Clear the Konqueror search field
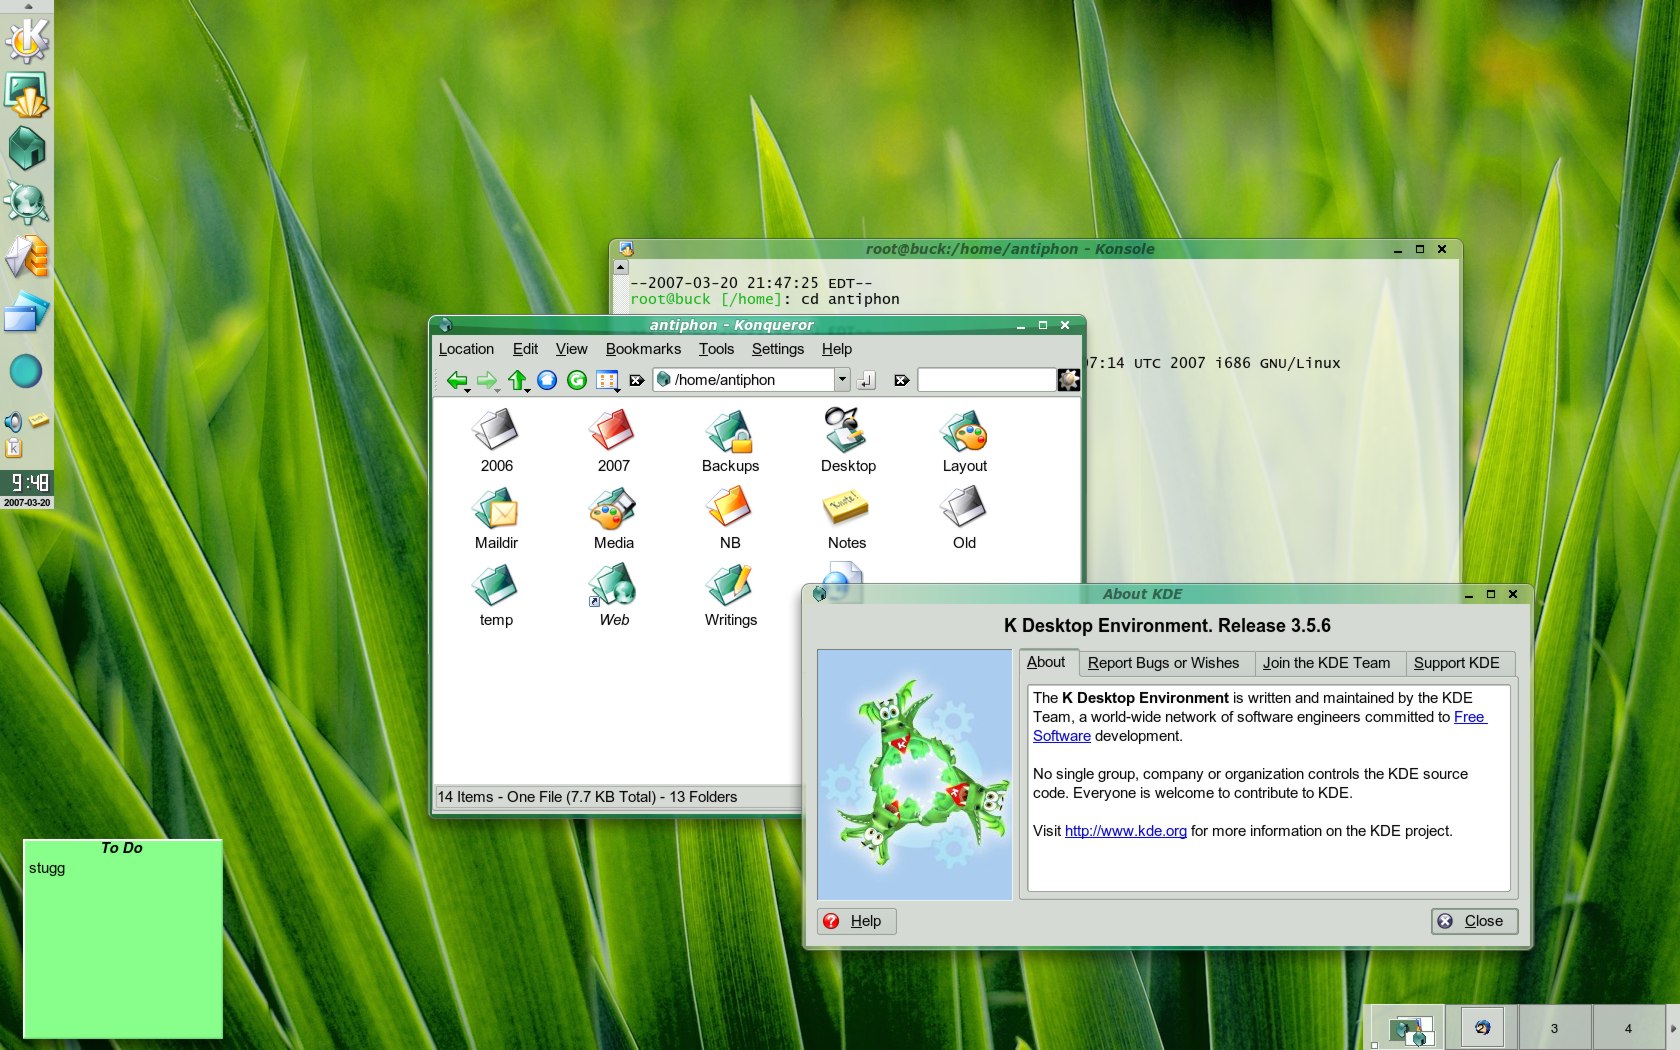 point(901,380)
